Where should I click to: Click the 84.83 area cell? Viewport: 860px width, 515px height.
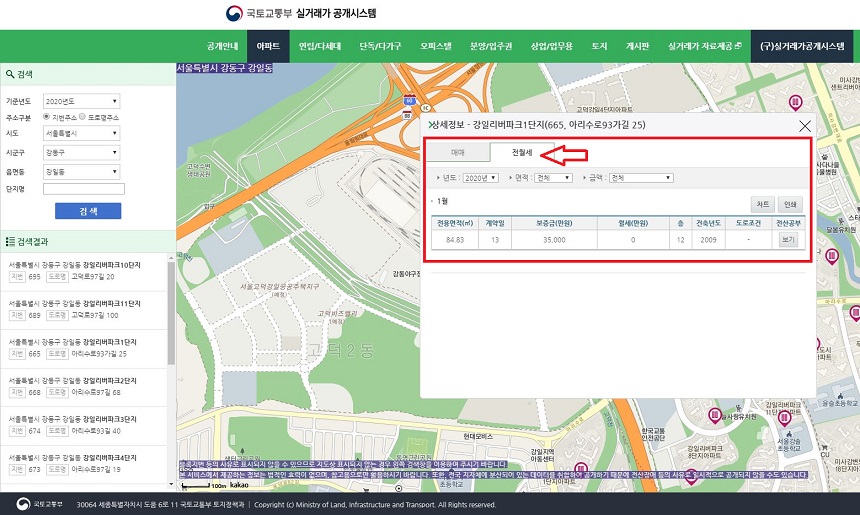455,240
